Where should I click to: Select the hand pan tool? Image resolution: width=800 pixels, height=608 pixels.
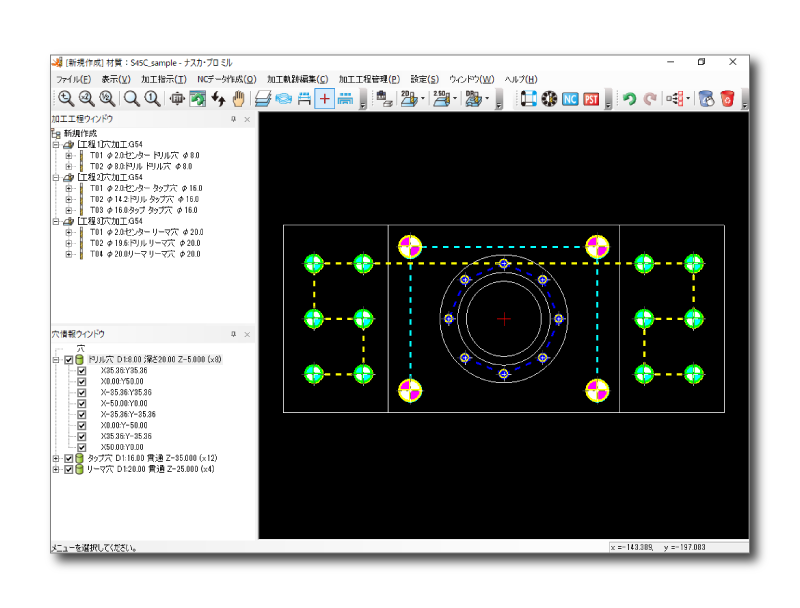point(238,98)
